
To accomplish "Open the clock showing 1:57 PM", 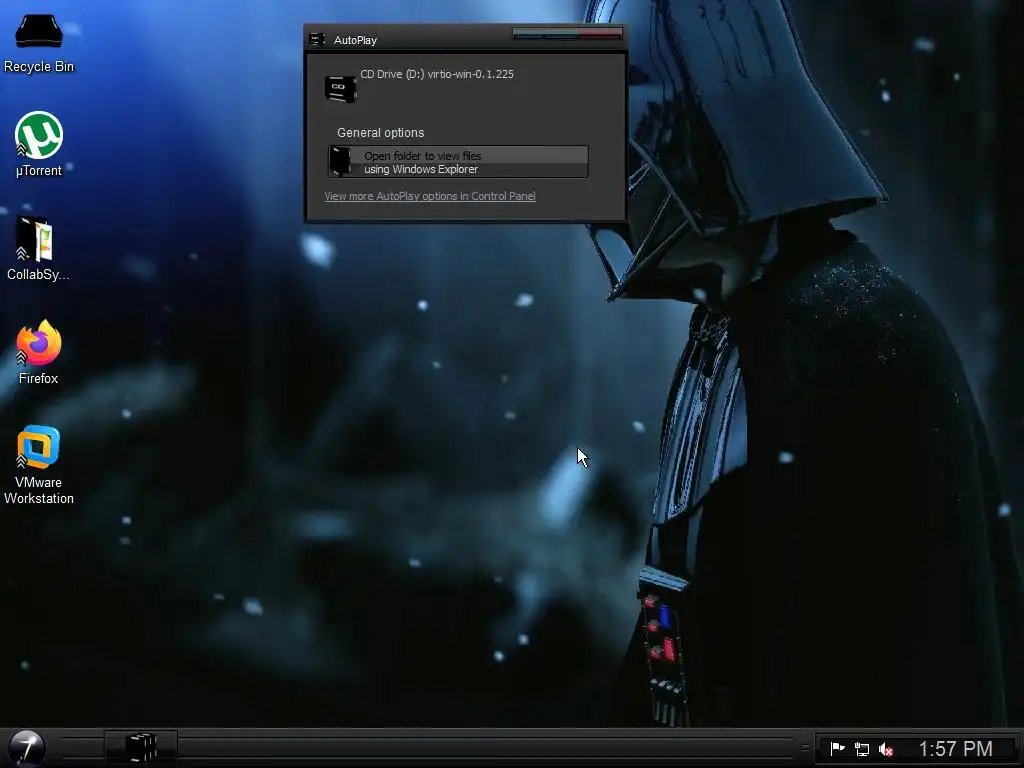I will click(955, 748).
